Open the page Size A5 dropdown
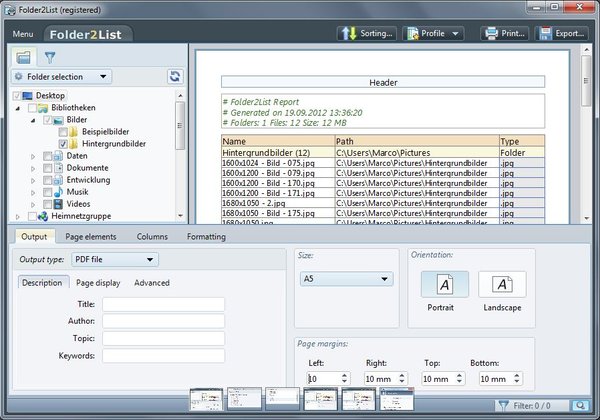The width and height of the screenshot is (600, 420). click(x=346, y=279)
